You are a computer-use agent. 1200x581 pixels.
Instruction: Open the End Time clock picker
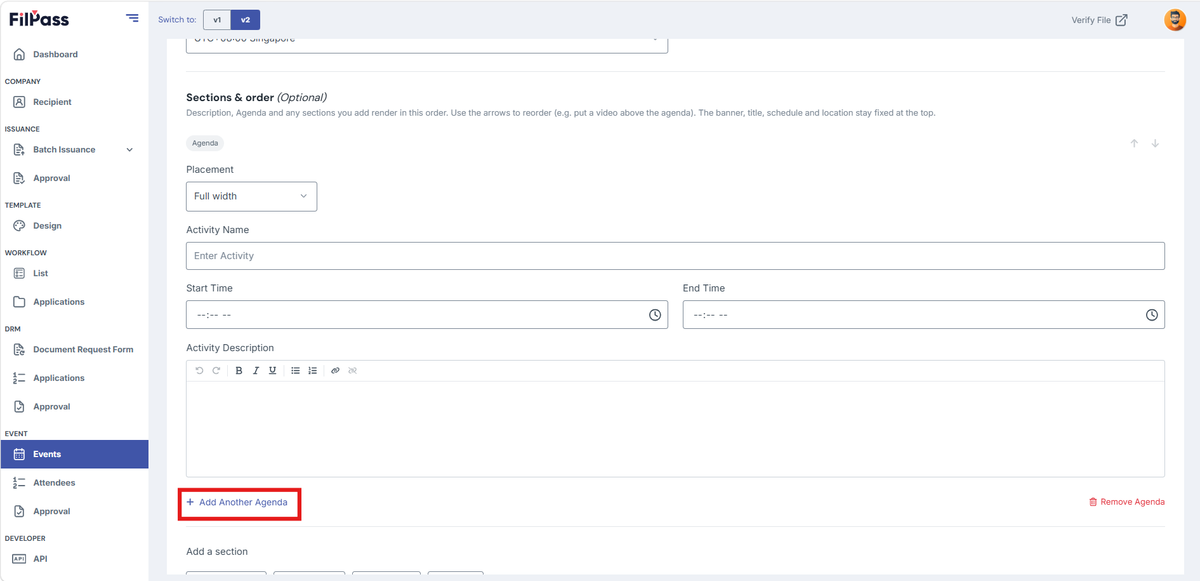(x=1152, y=315)
